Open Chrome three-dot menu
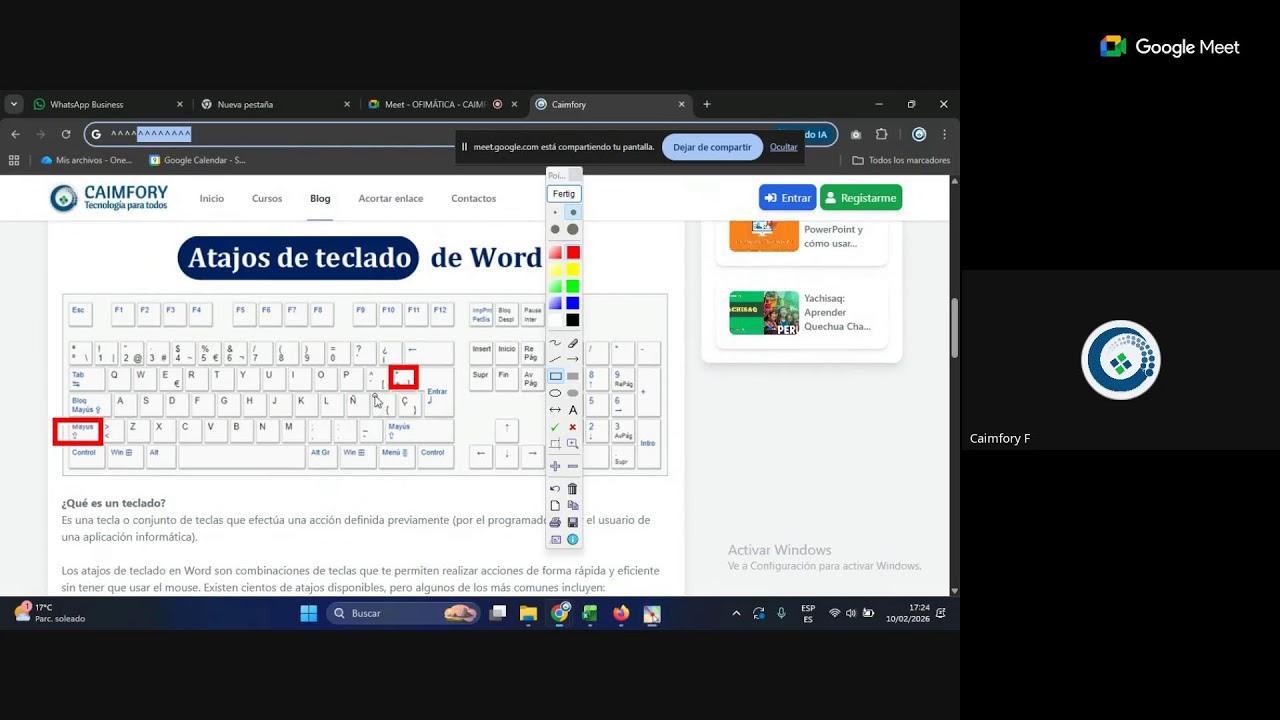Viewport: 1280px width, 720px height. 944,134
